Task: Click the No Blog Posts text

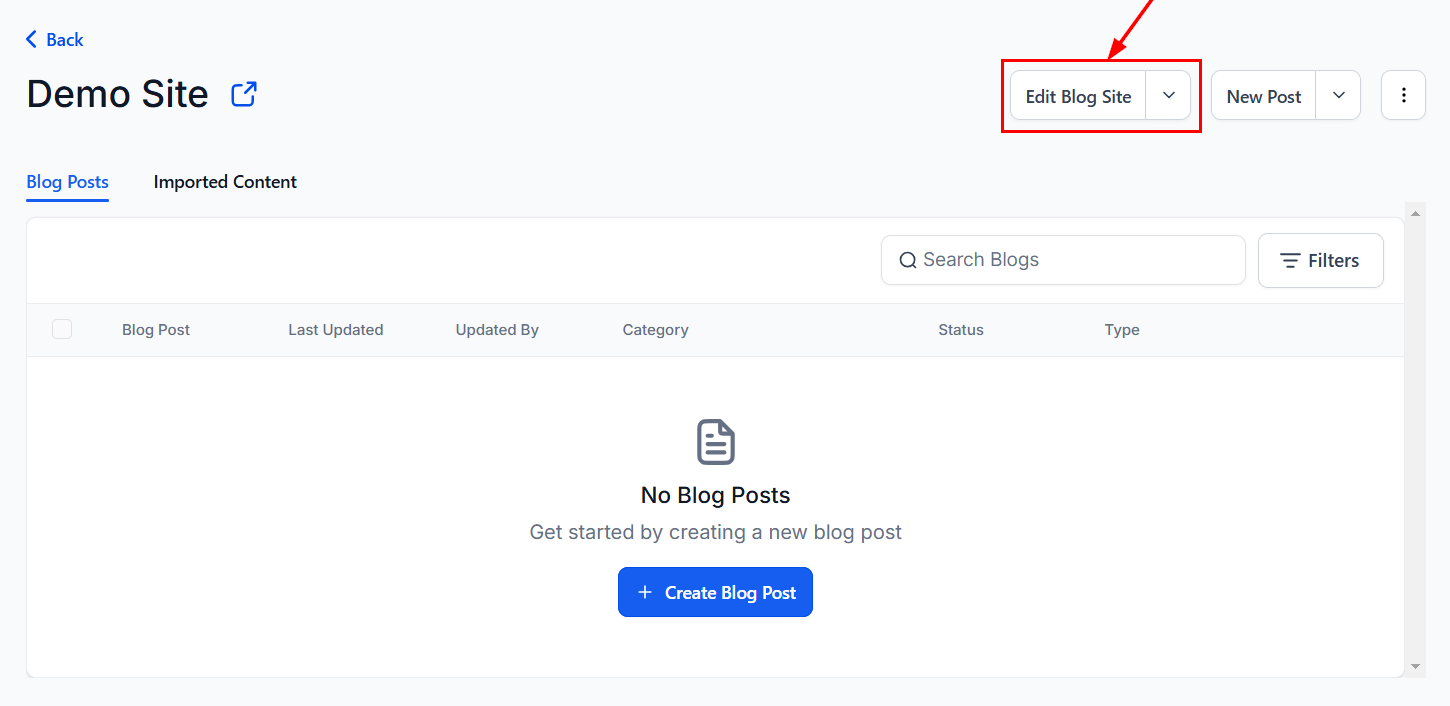Action: [x=715, y=495]
